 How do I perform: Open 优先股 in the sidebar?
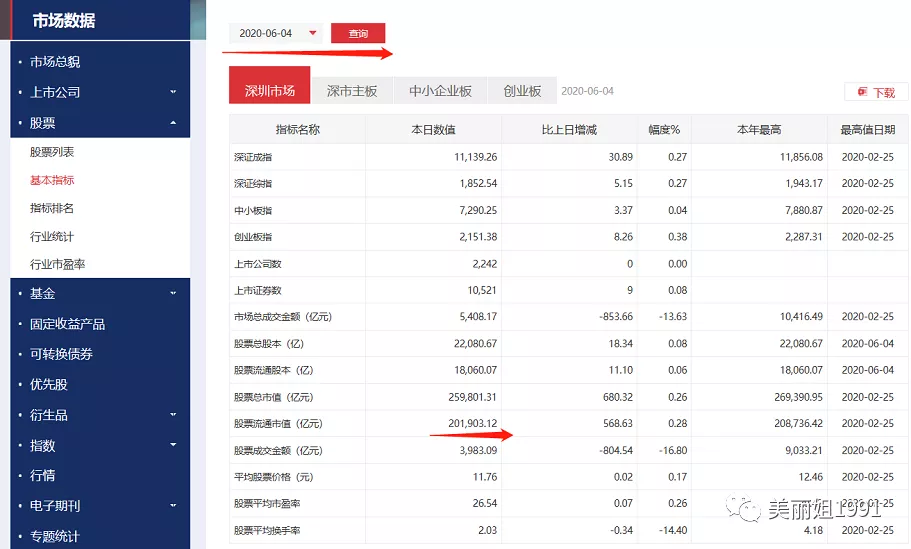[x=48, y=384]
